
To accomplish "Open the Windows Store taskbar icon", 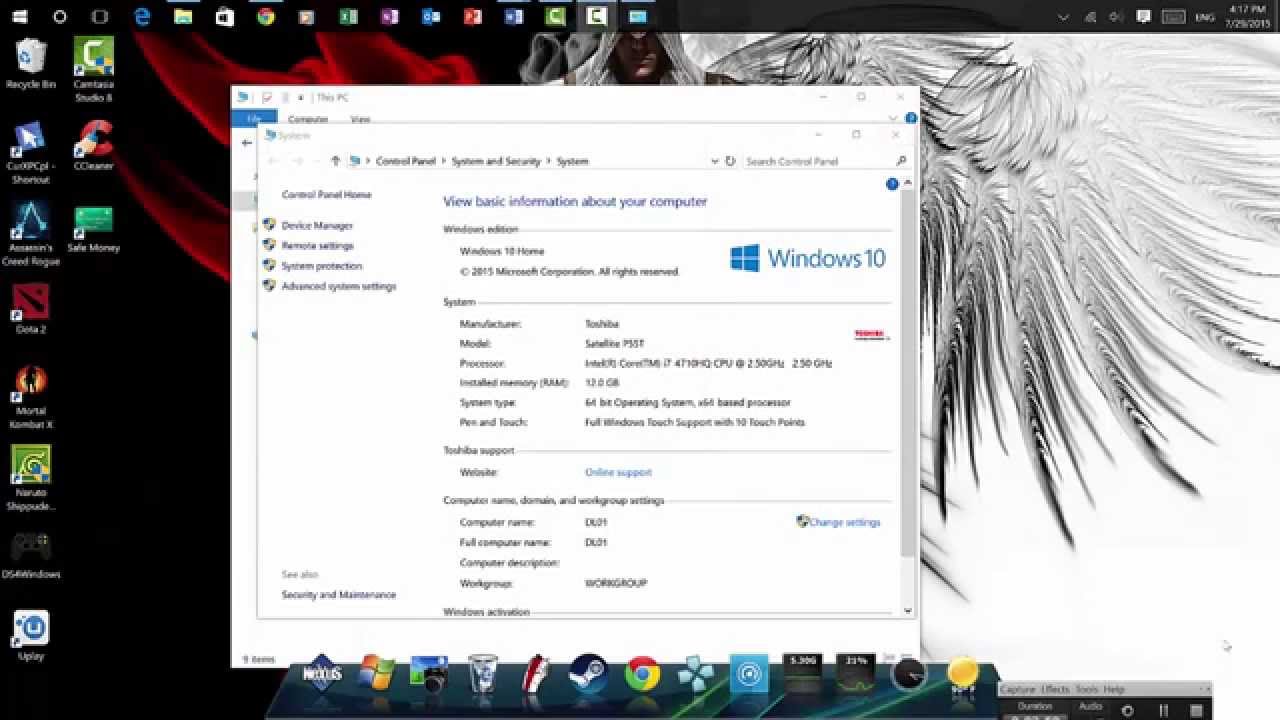I will pos(224,16).
